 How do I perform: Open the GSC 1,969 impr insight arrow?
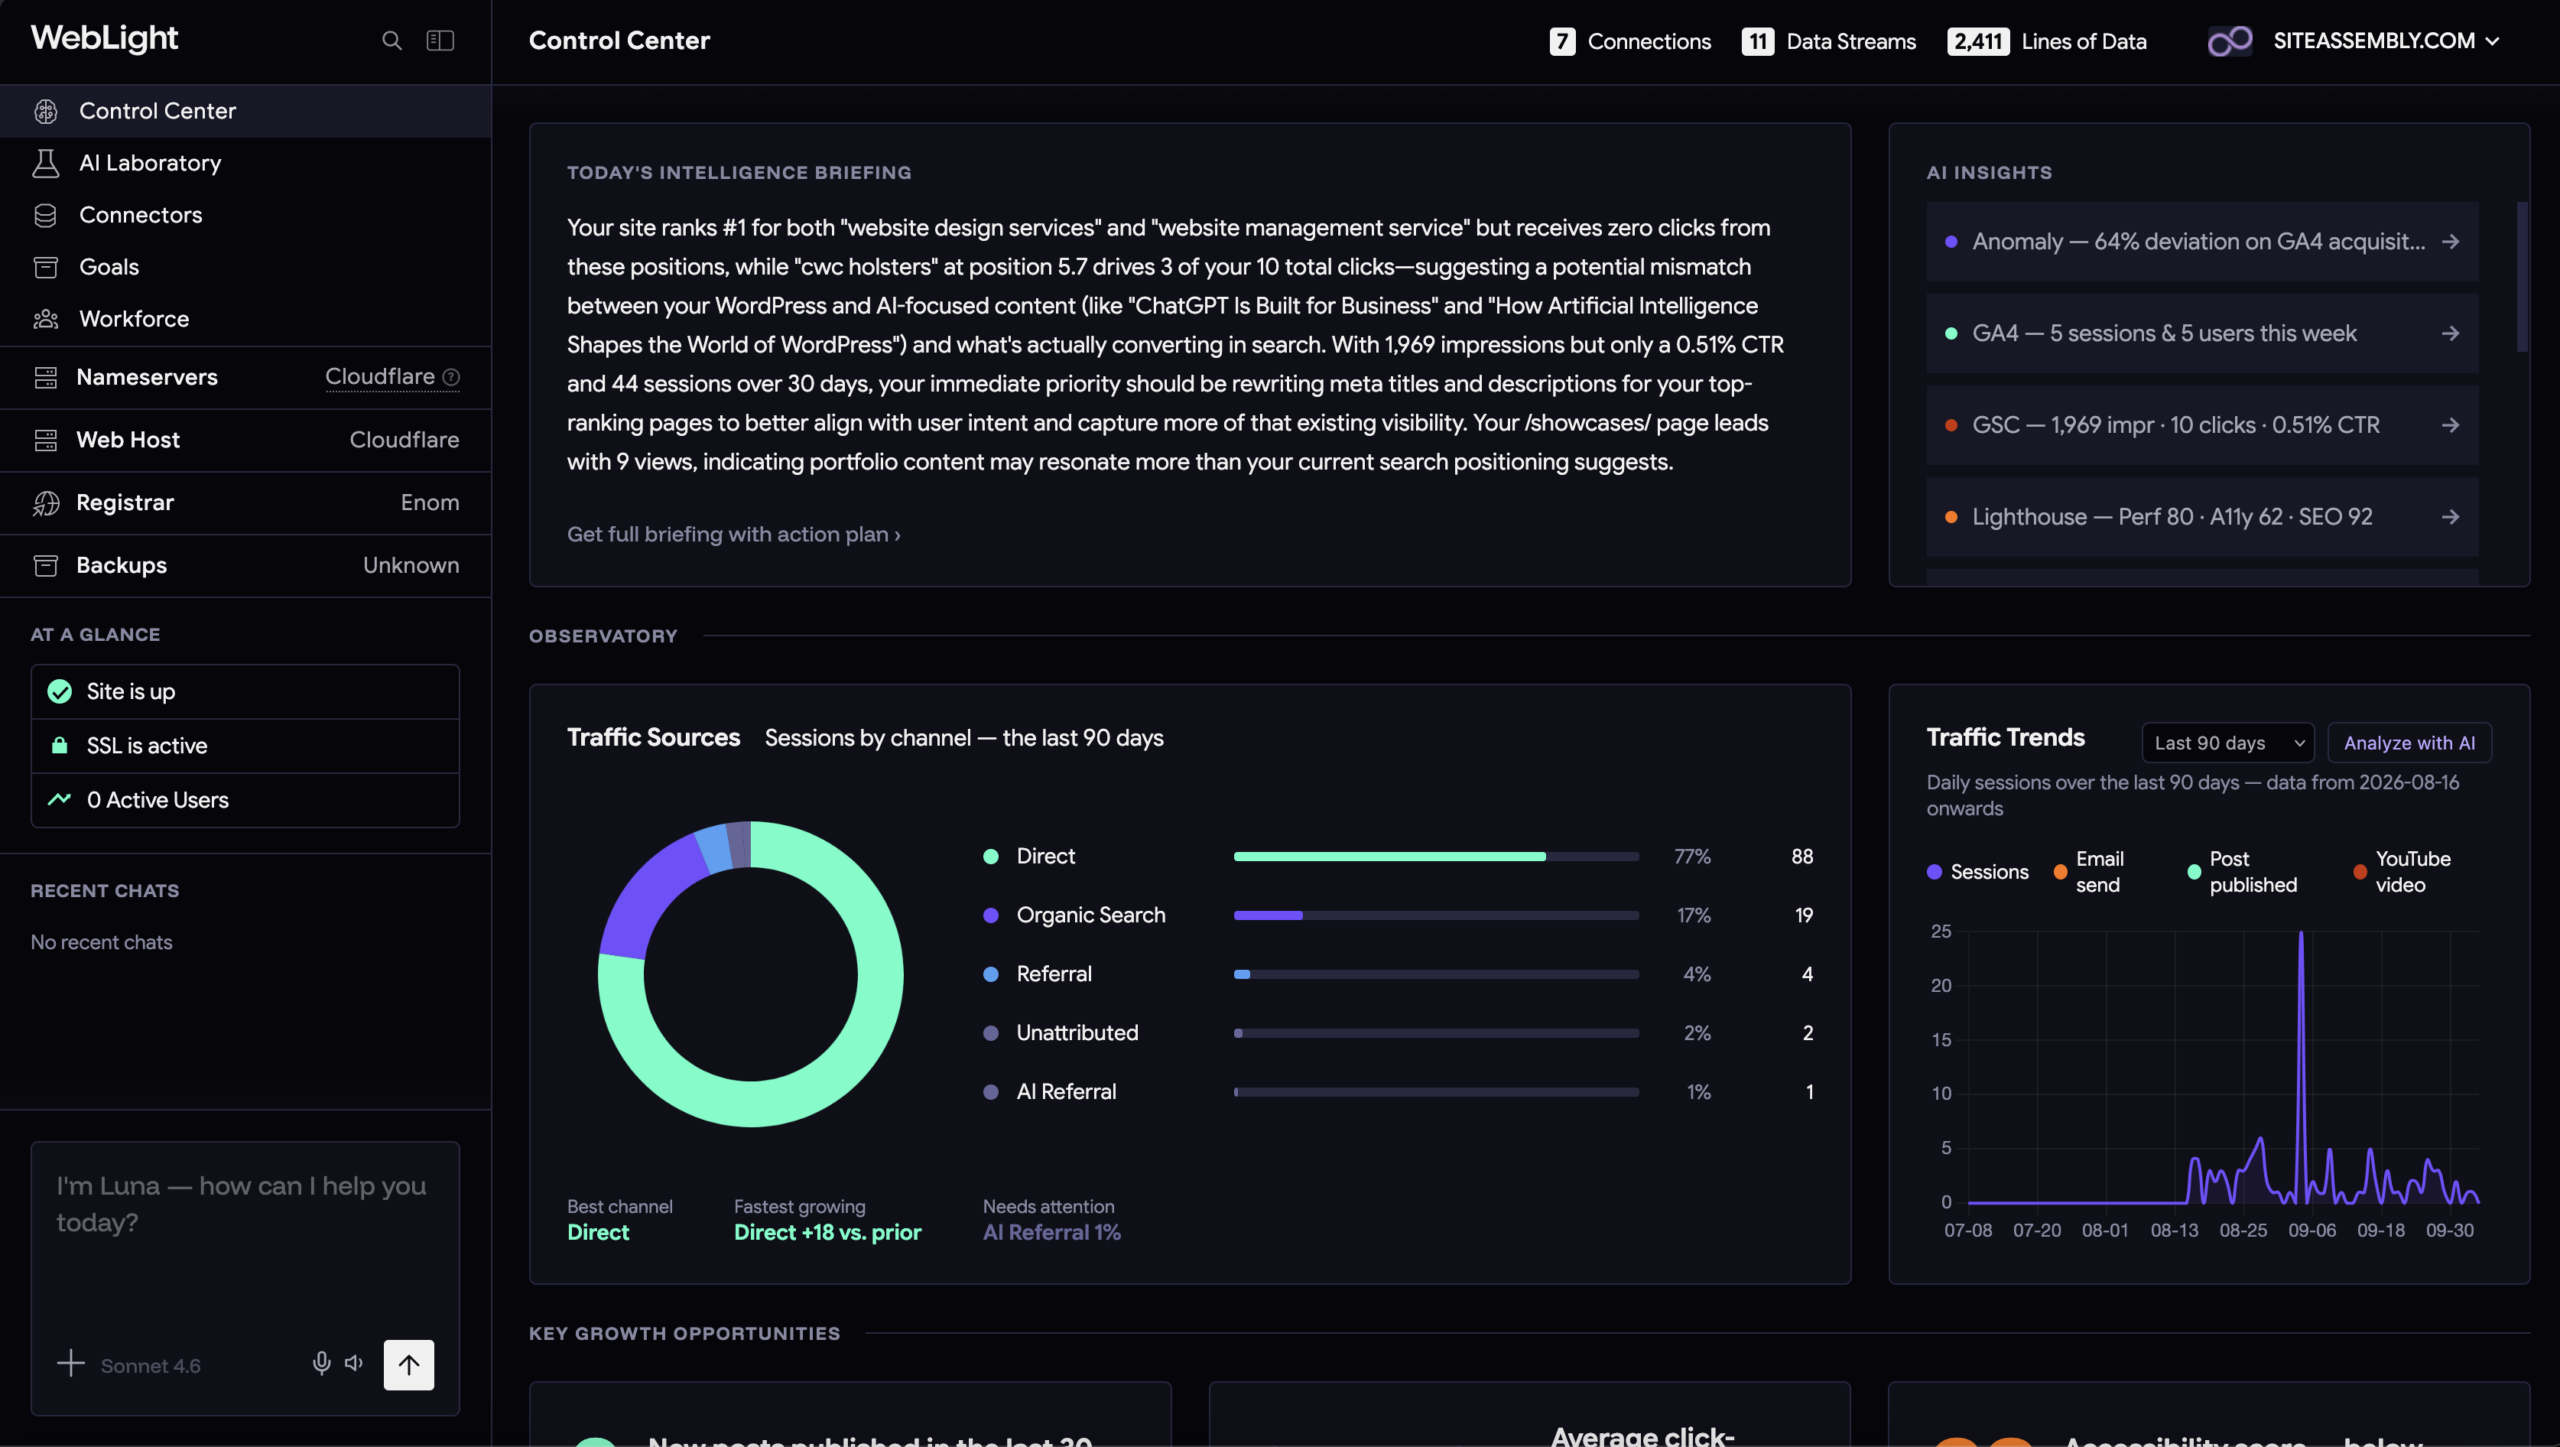tap(2450, 426)
